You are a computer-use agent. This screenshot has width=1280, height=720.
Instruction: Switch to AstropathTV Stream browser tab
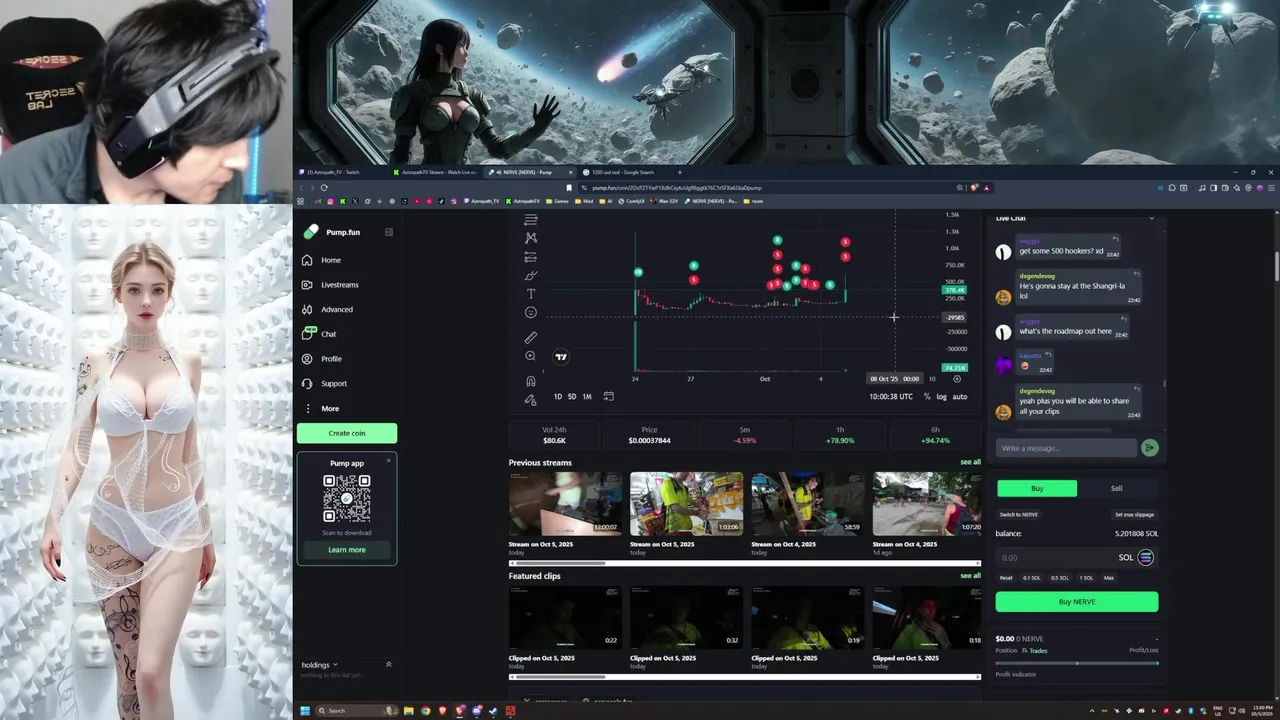(436, 172)
